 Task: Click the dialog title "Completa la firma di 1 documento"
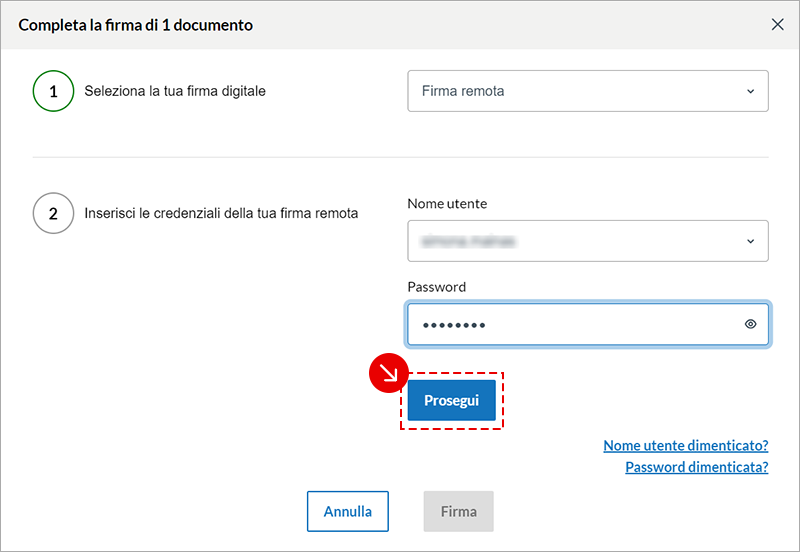pyautogui.click(x=136, y=25)
